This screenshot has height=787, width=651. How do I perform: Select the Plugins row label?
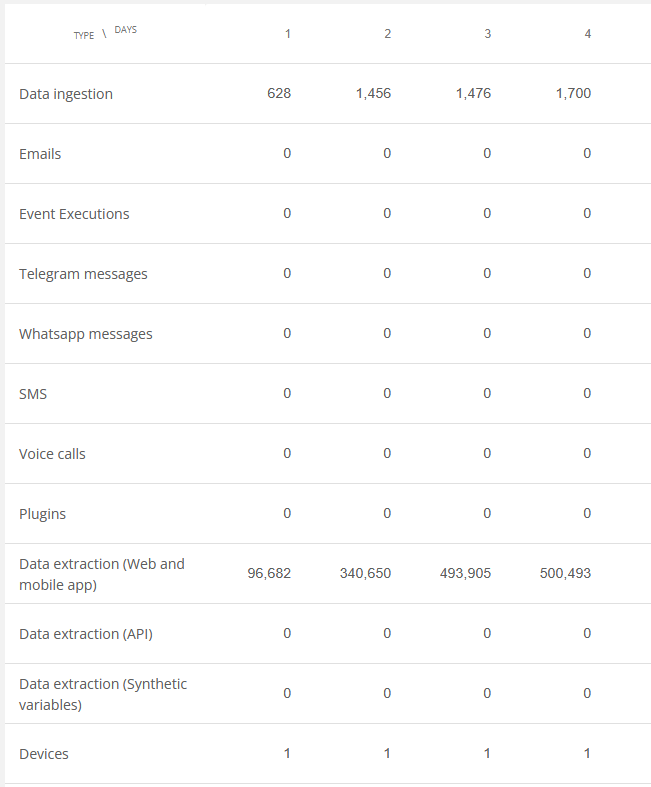point(43,514)
